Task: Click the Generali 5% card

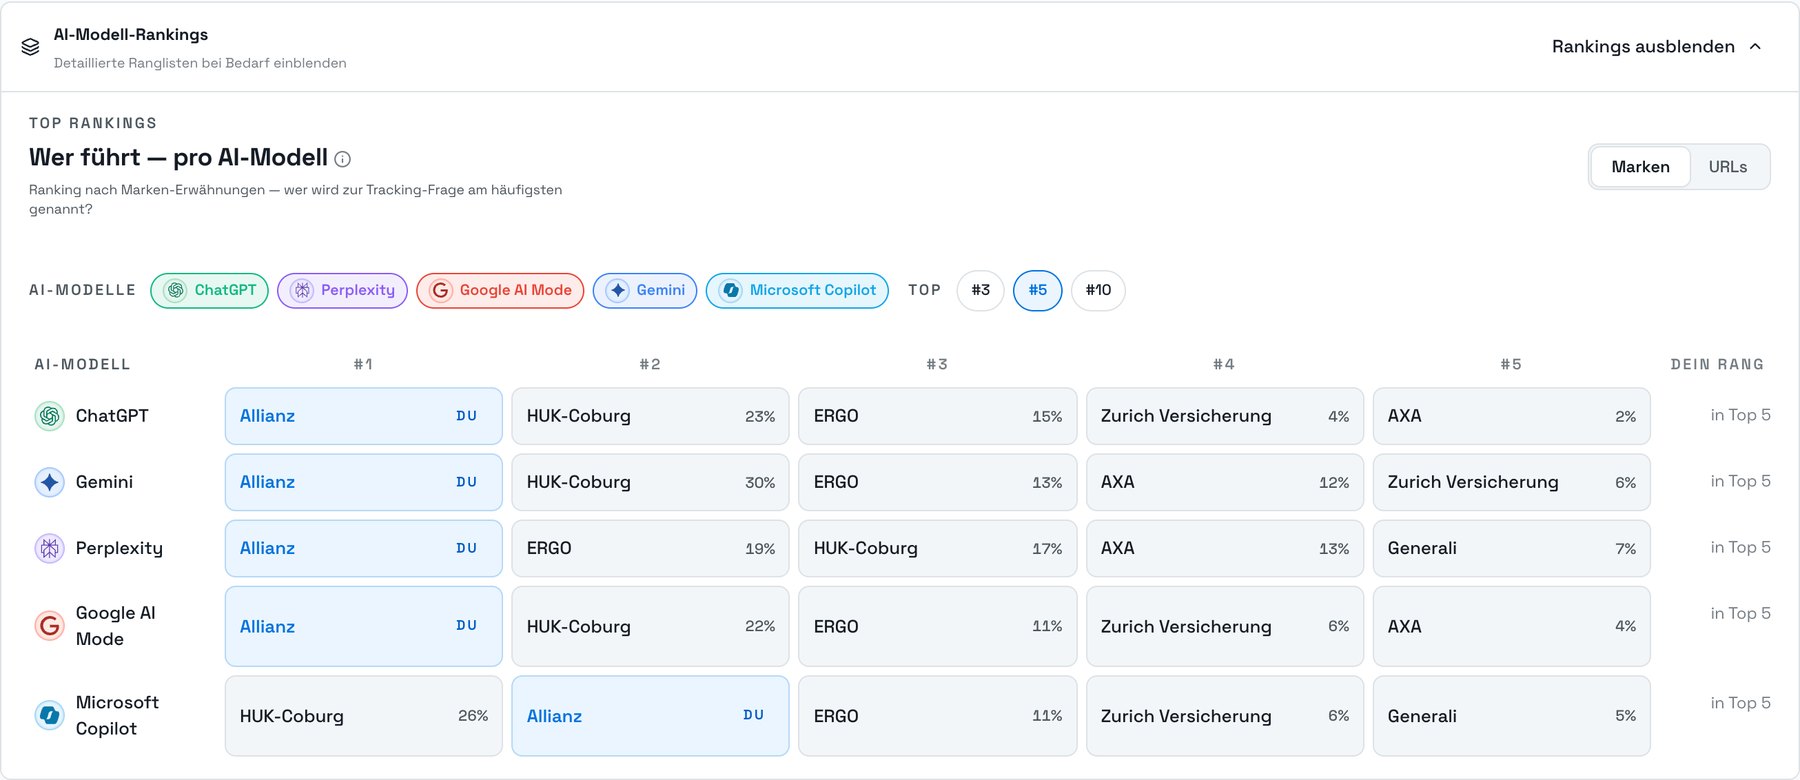Action: tap(1512, 716)
